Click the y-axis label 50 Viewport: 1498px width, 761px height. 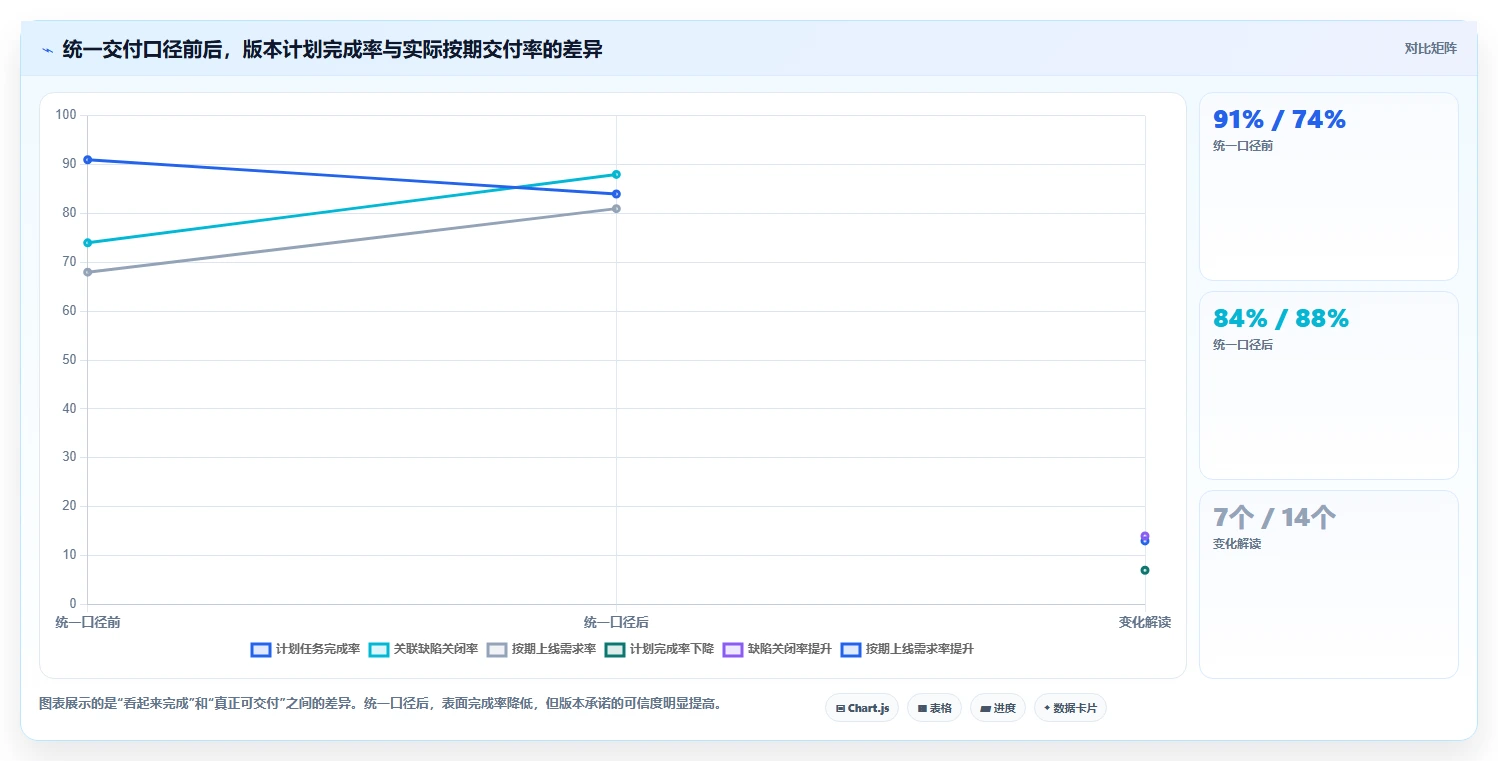point(69,360)
